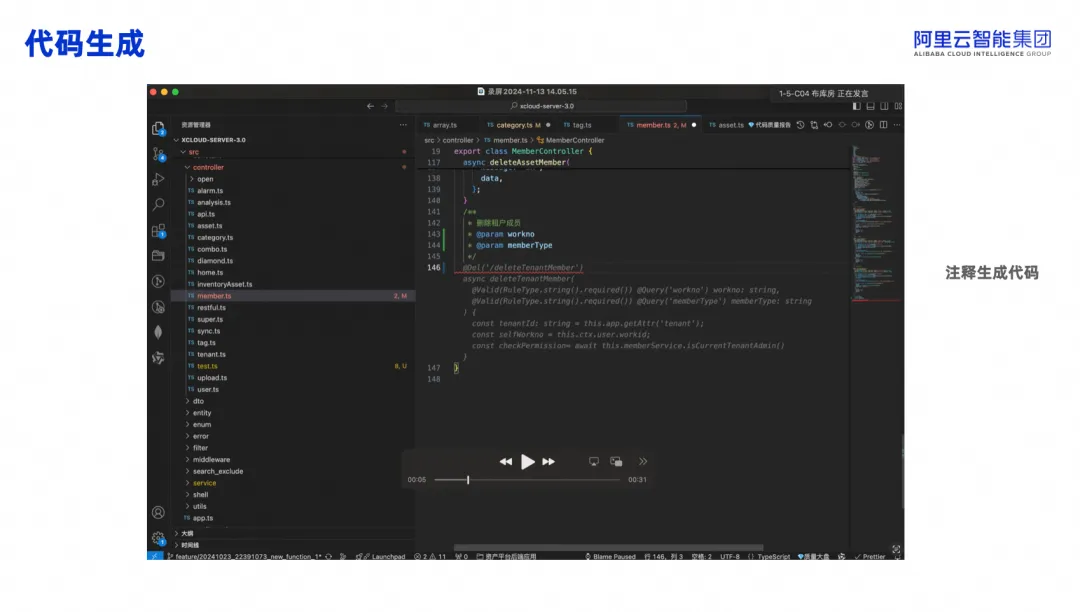
Task: Click the split editor icon
Action: coord(883,125)
